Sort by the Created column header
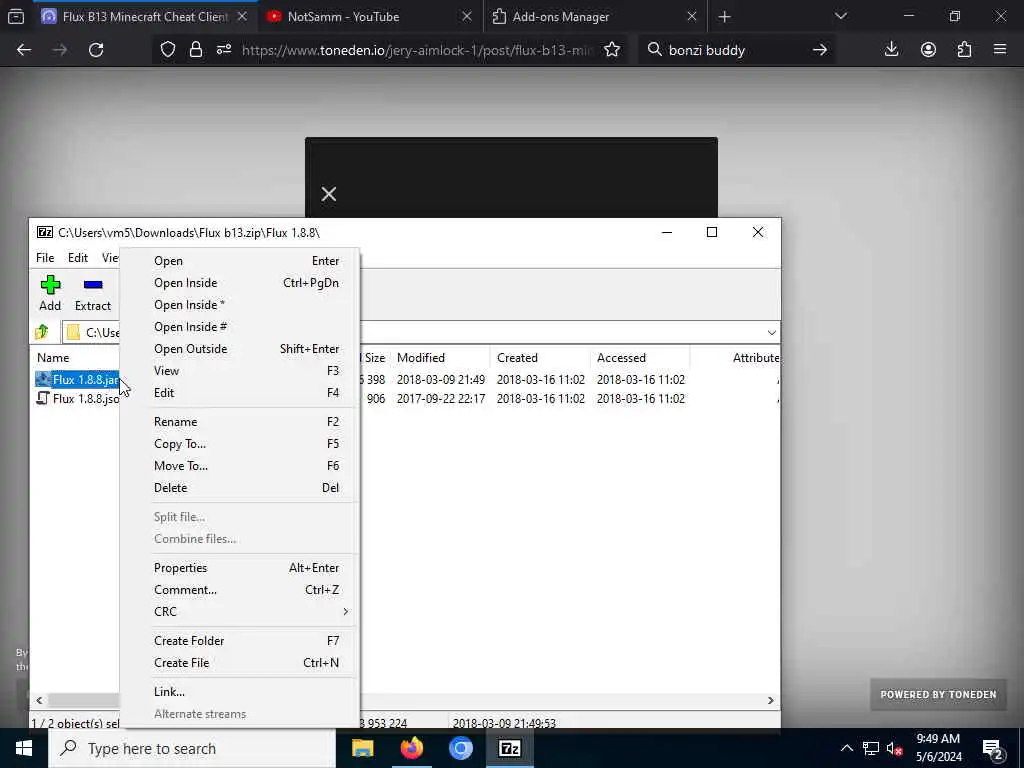The height and width of the screenshot is (768, 1024). (540, 358)
